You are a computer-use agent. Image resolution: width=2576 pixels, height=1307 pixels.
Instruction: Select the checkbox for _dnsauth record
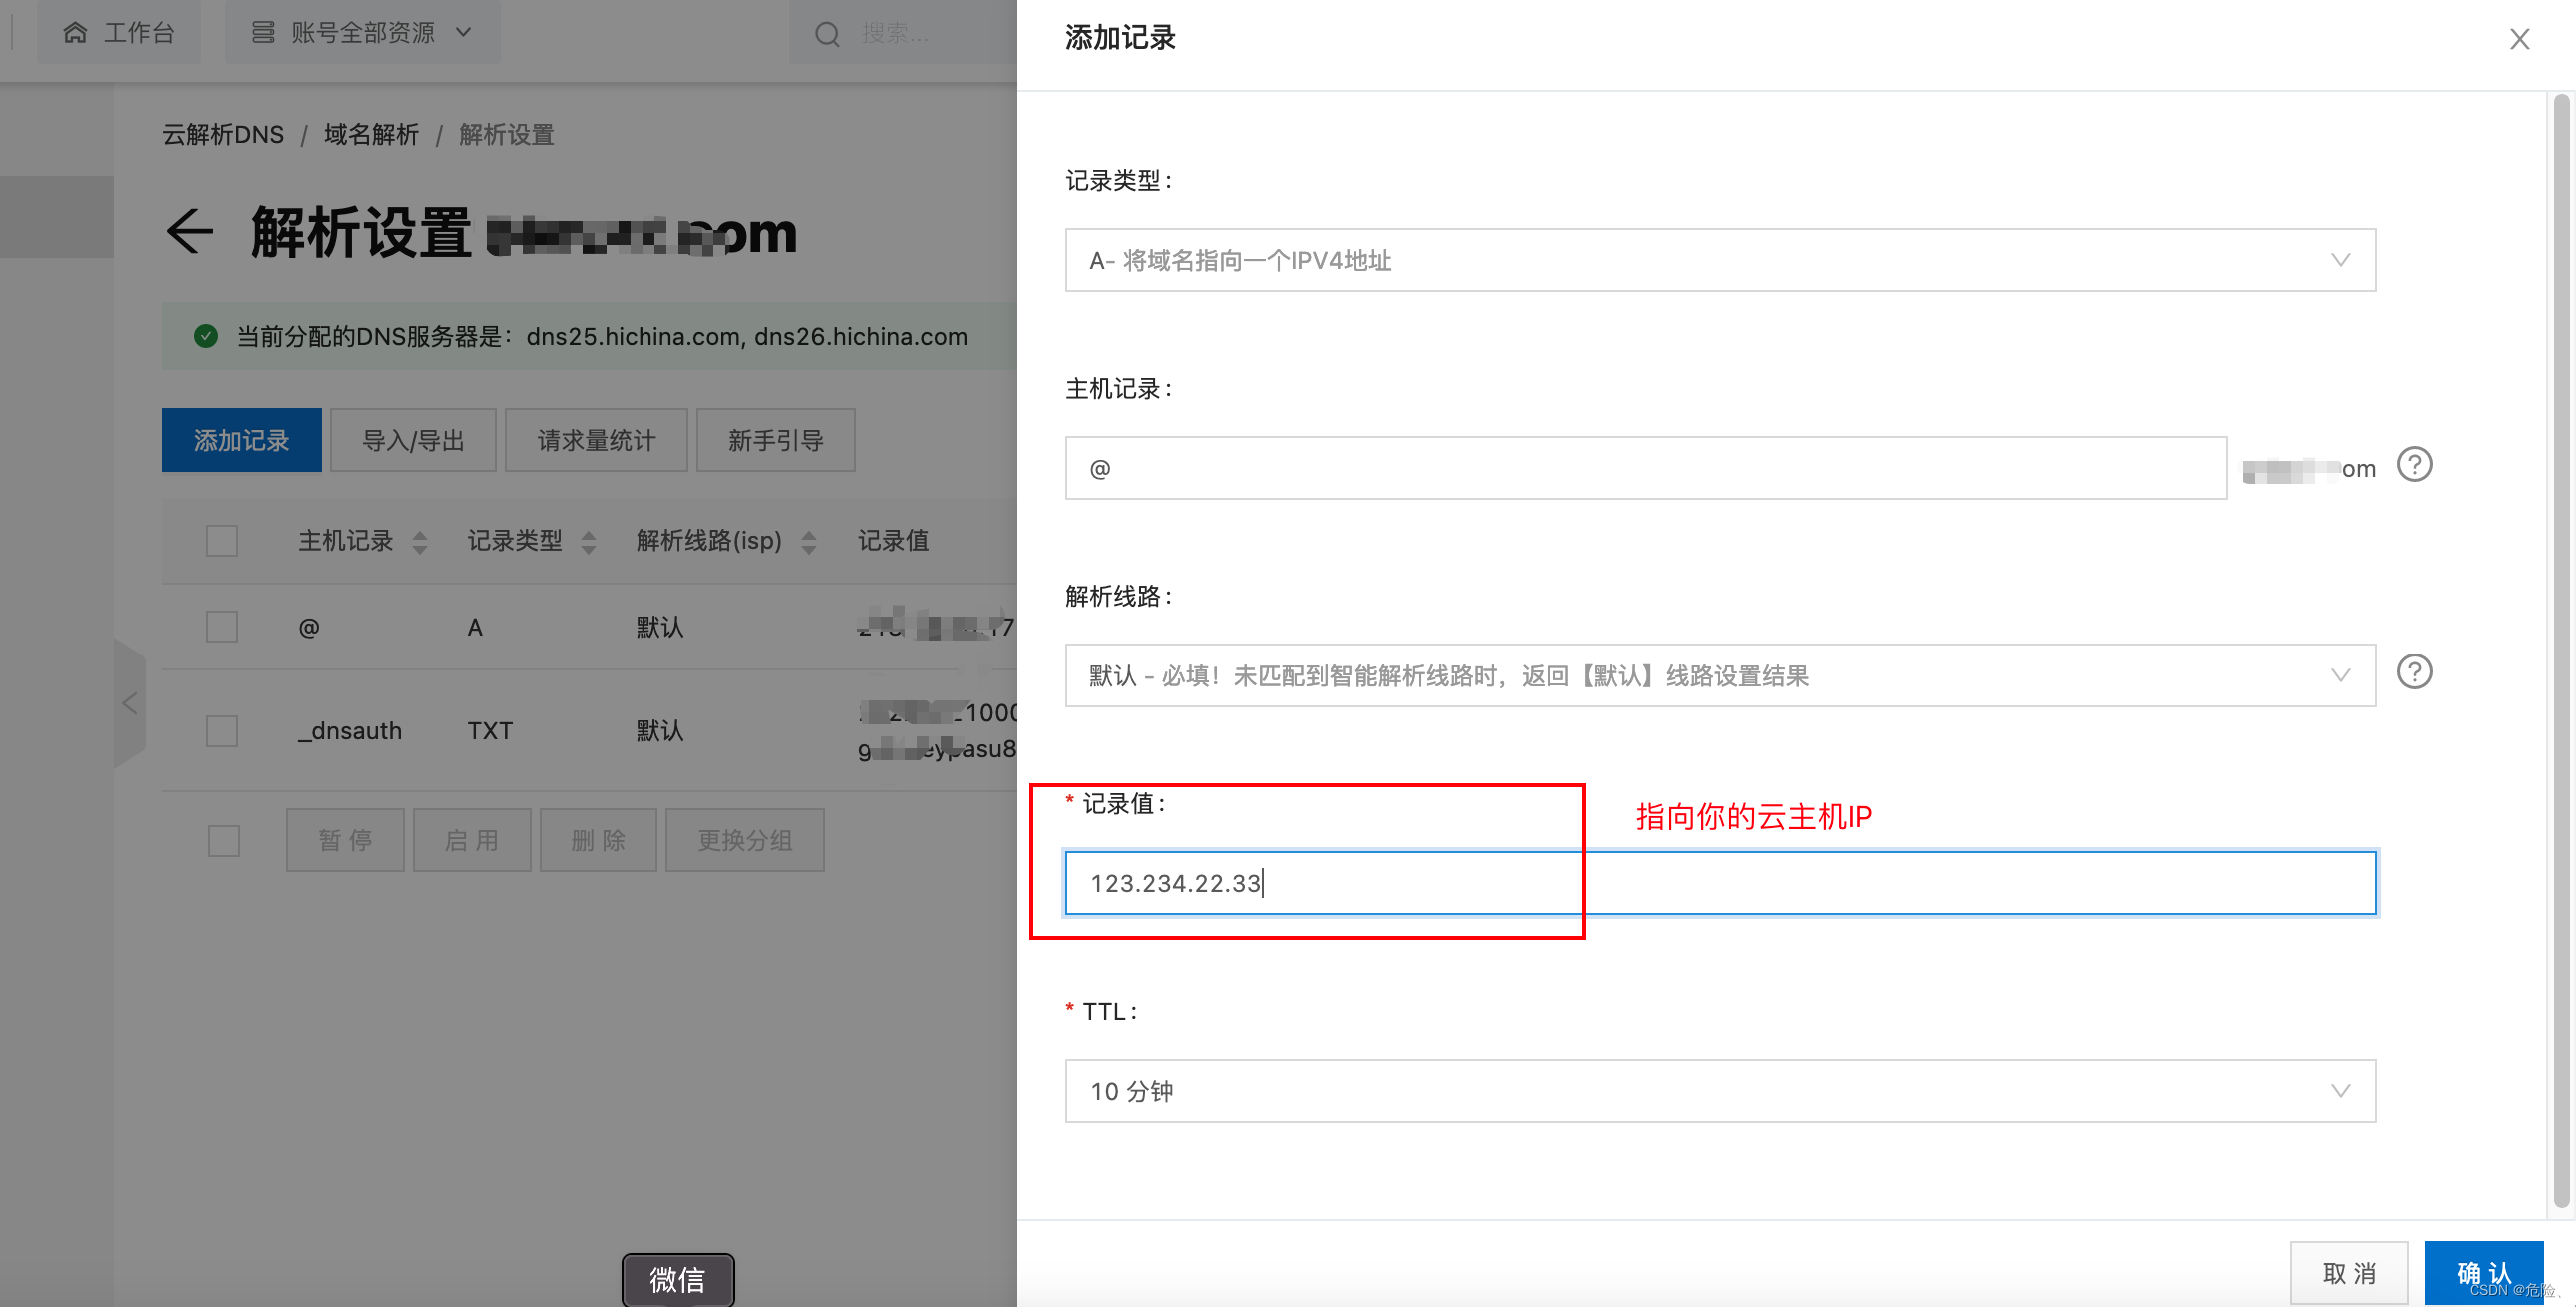tap(221, 730)
